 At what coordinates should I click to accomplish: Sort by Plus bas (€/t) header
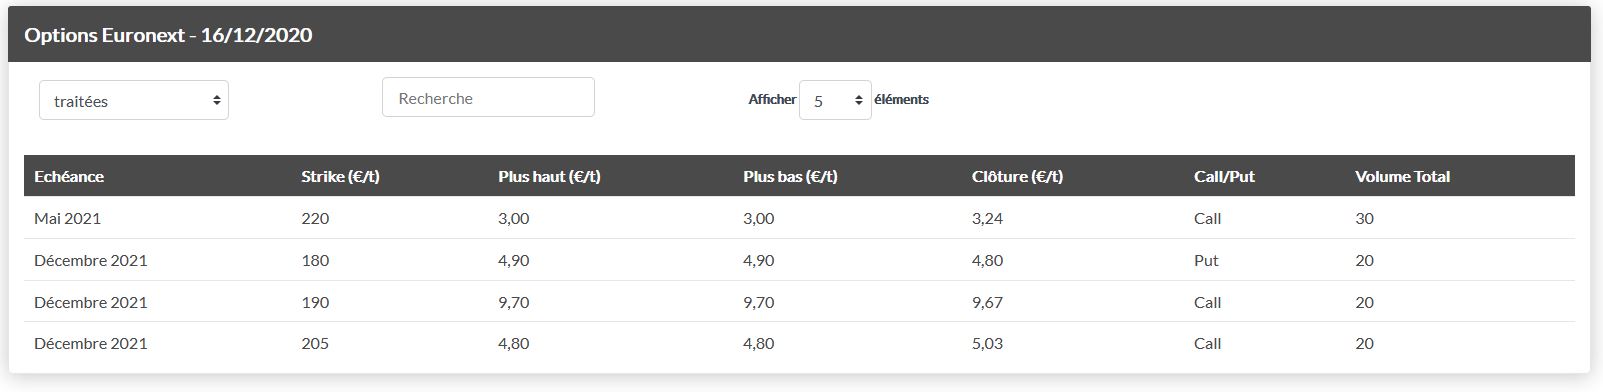click(x=790, y=176)
